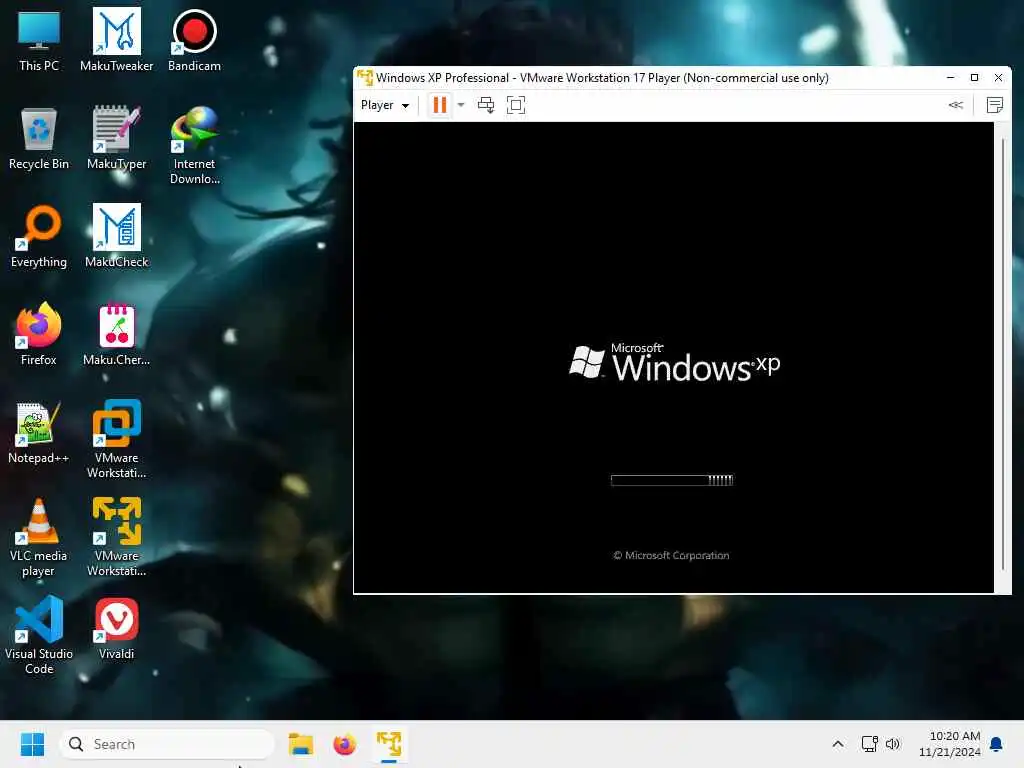
Task: Click the VMware window vertical scrollbar
Action: tap(1003, 353)
